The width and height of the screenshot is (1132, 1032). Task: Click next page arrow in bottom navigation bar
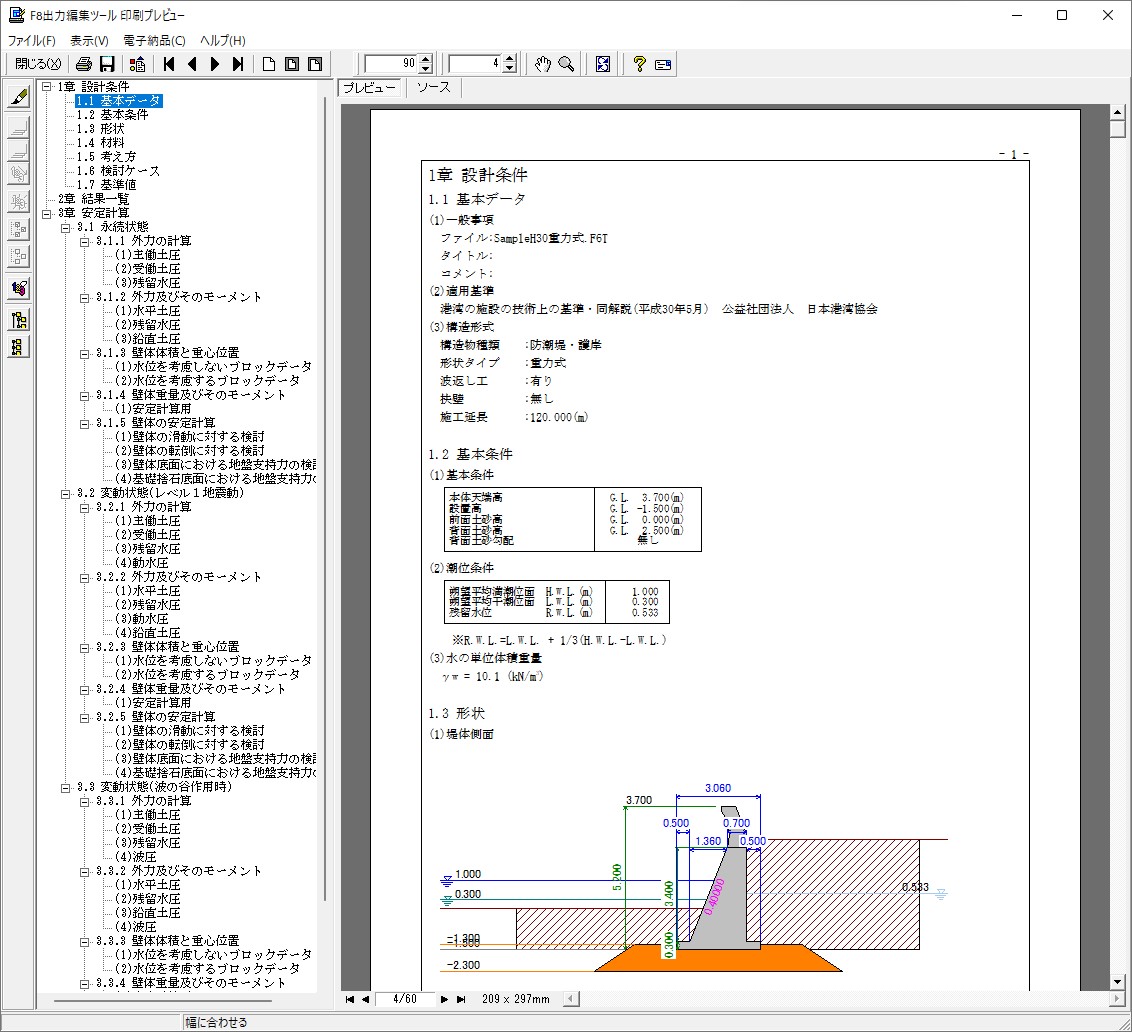click(x=444, y=1000)
